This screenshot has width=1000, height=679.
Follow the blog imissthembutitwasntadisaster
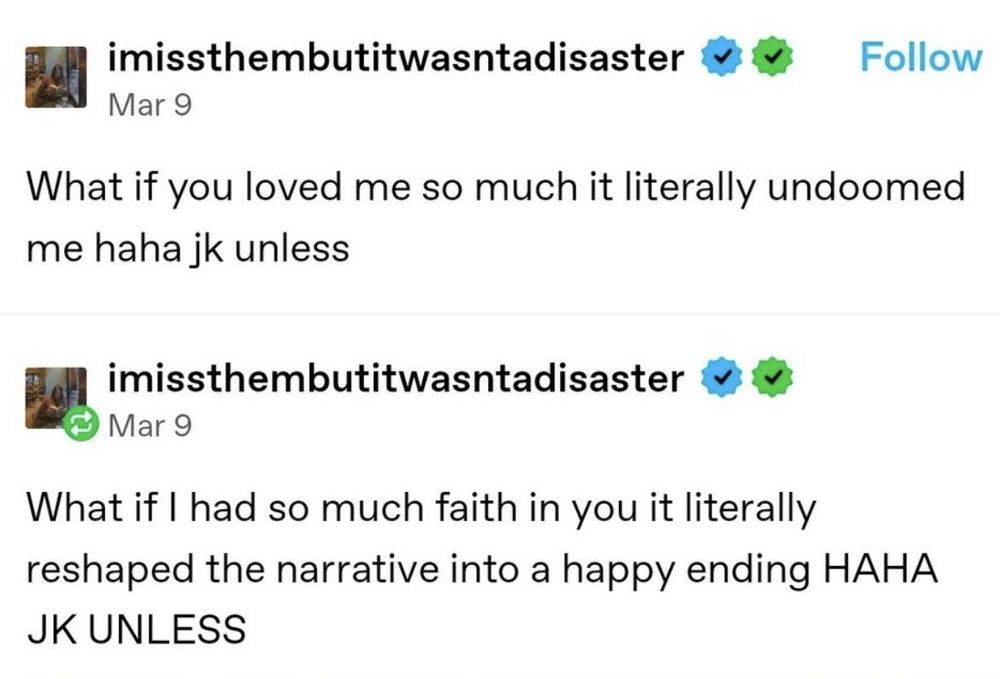pos(918,57)
